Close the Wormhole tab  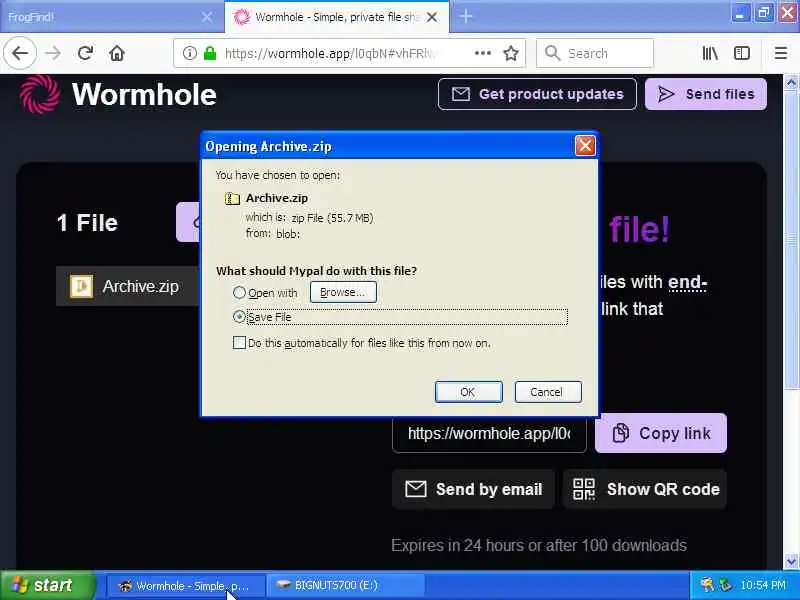(x=432, y=17)
